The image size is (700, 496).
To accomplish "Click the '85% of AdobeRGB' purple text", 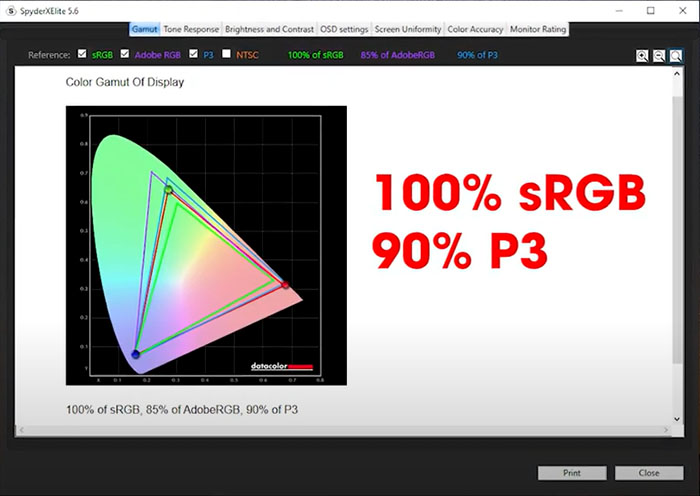I will tap(398, 55).
